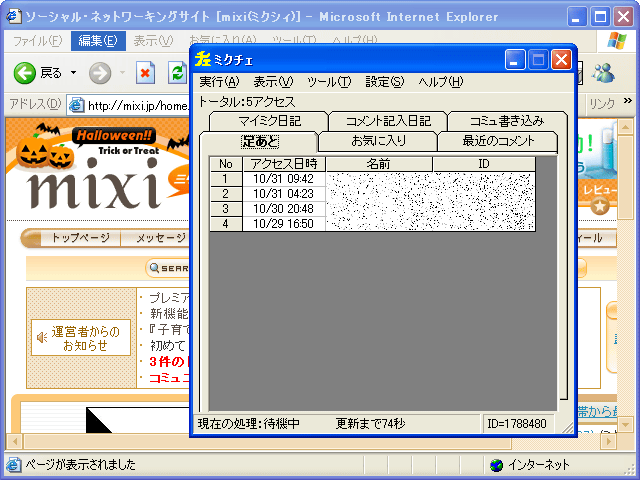Open the red 3件の notification link
640x480 pixels.
(168, 362)
